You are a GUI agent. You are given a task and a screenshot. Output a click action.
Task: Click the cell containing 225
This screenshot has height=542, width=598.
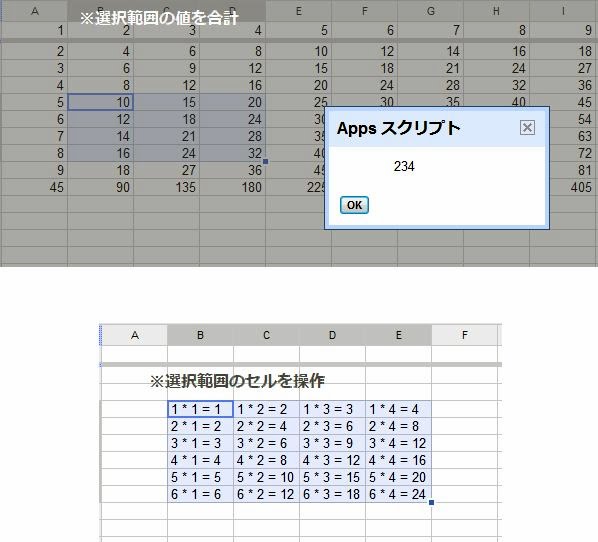[295, 187]
